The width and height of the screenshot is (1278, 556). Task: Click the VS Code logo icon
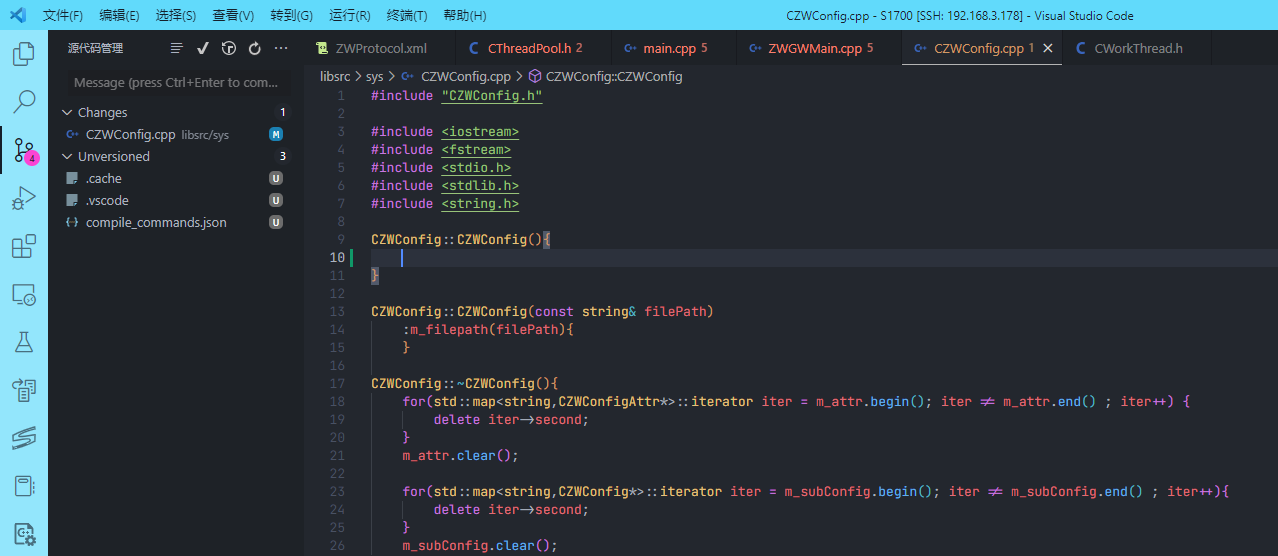coord(16,15)
